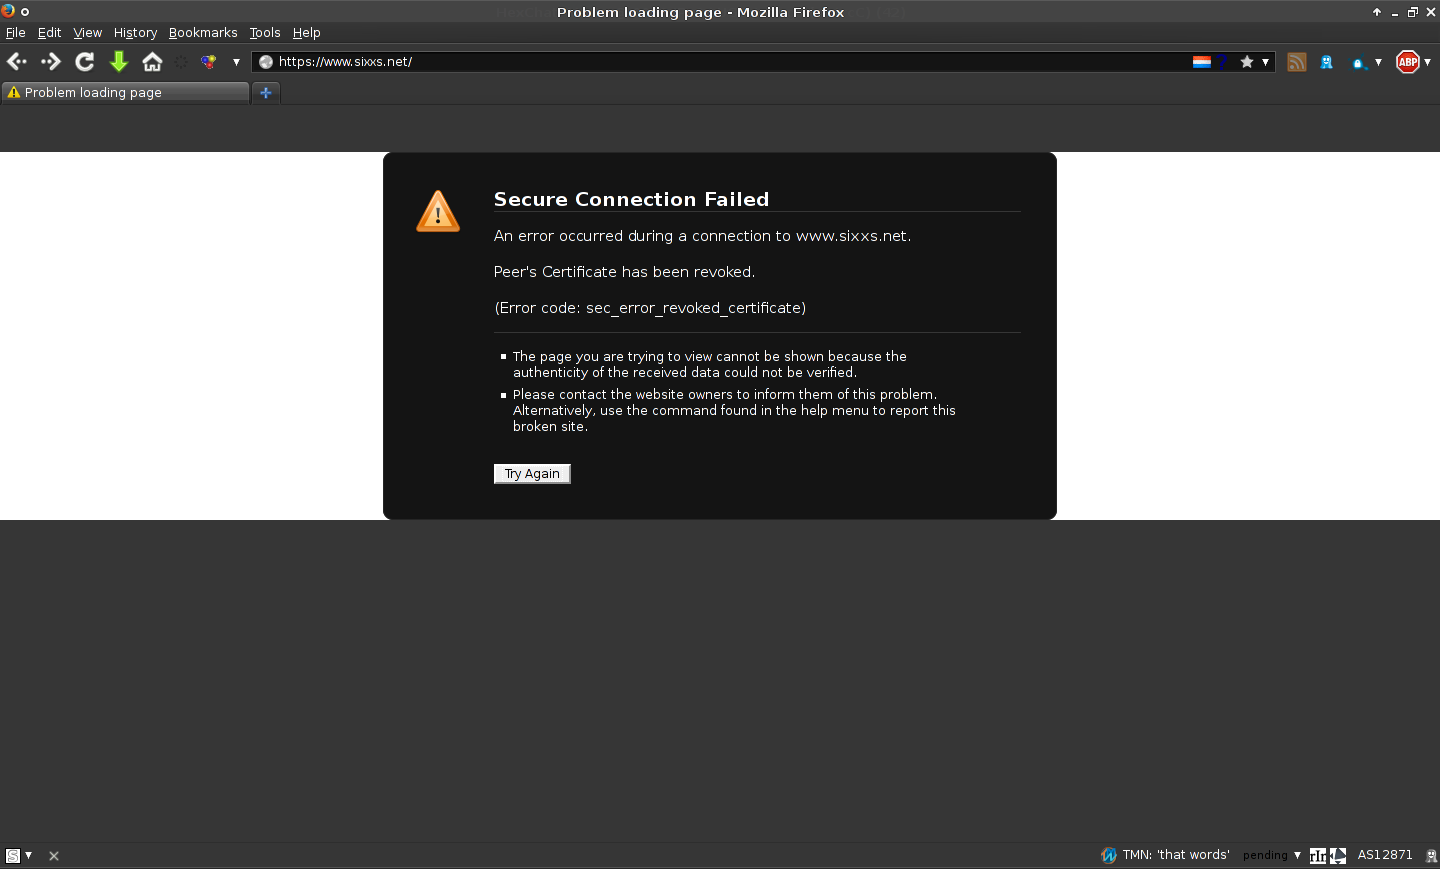The width and height of the screenshot is (1440, 869).
Task: Go back with the Back arrow button
Action: [x=17, y=62]
